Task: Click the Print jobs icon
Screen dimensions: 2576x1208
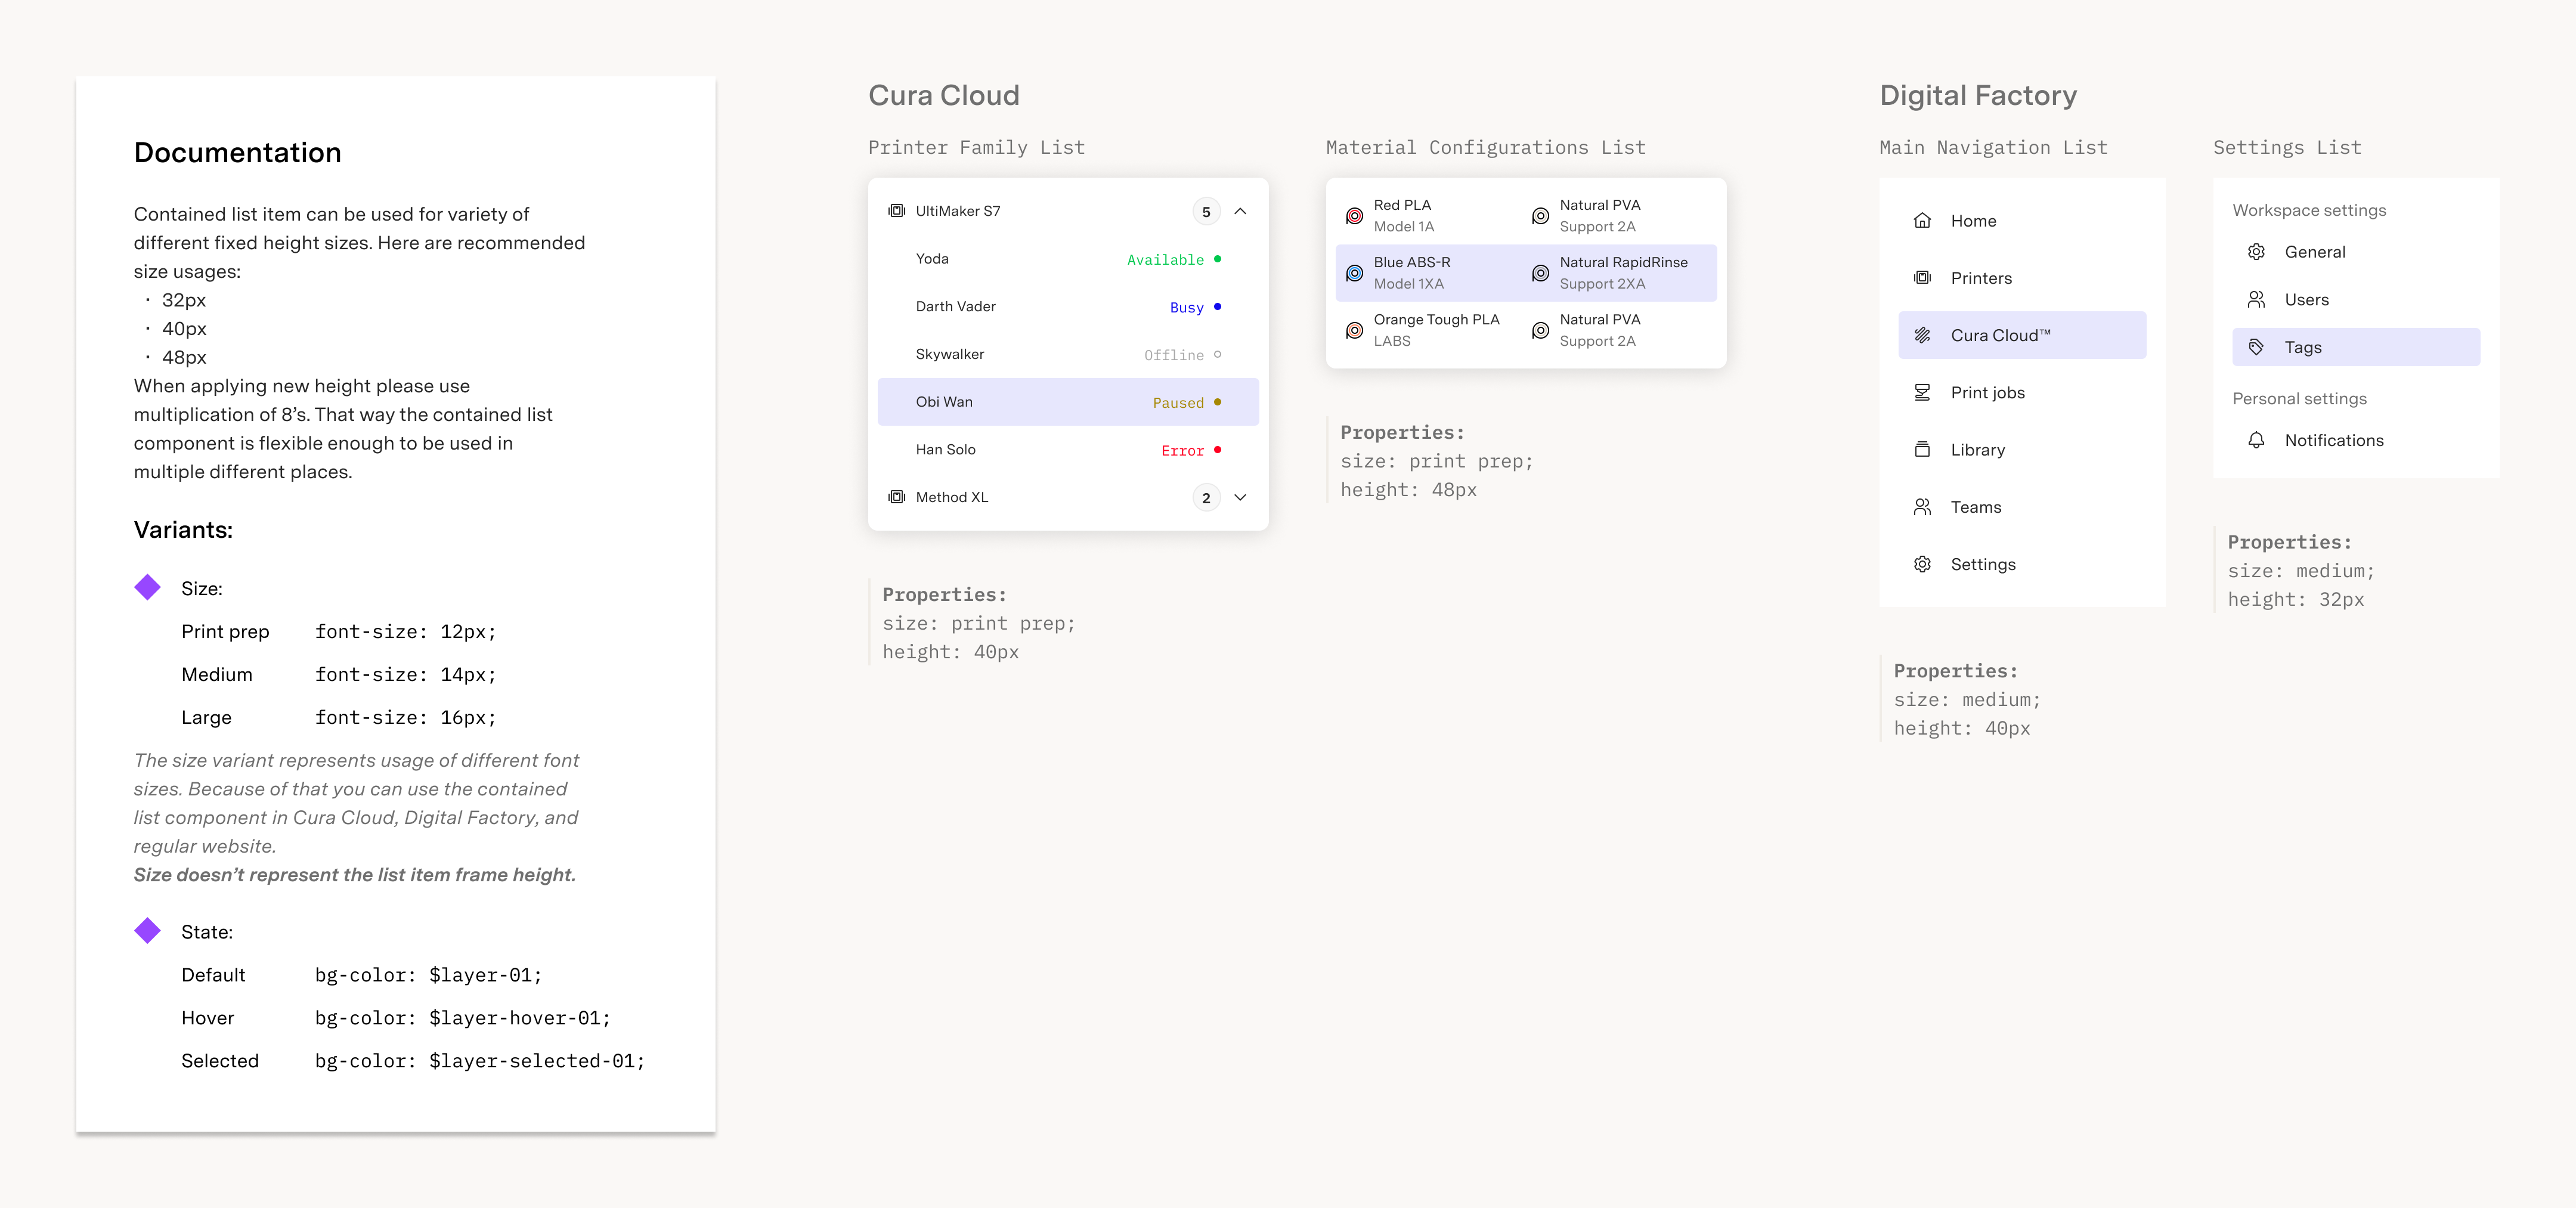Action: pyautogui.click(x=1922, y=392)
